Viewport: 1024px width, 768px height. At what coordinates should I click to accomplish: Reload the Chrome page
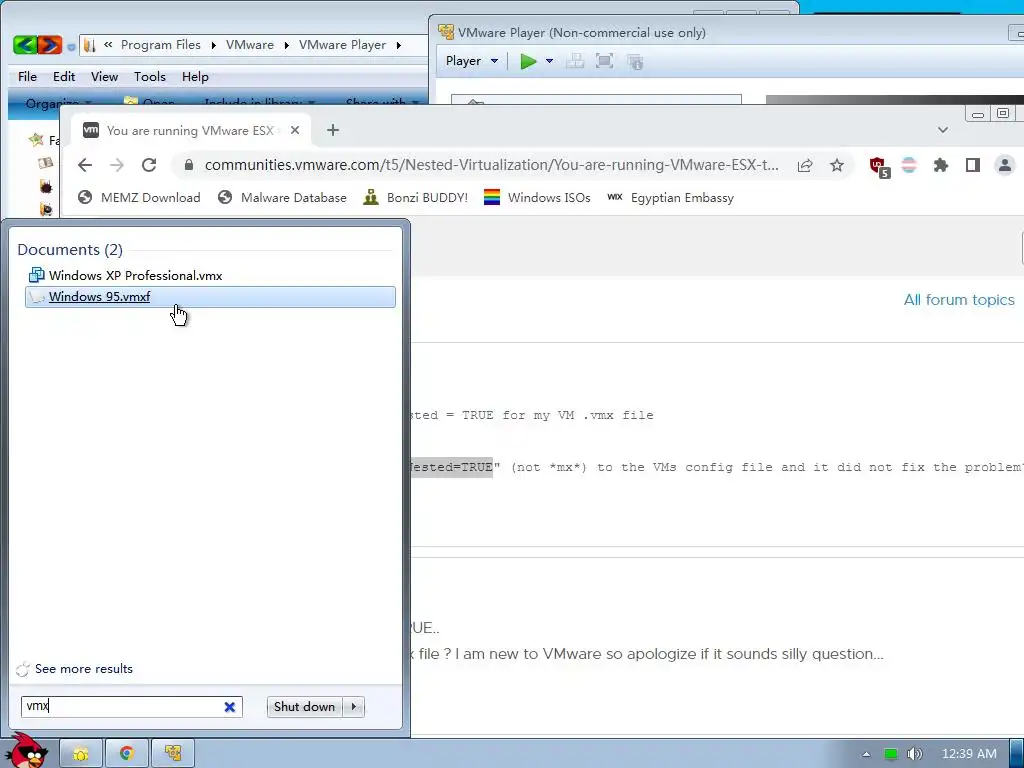(149, 165)
